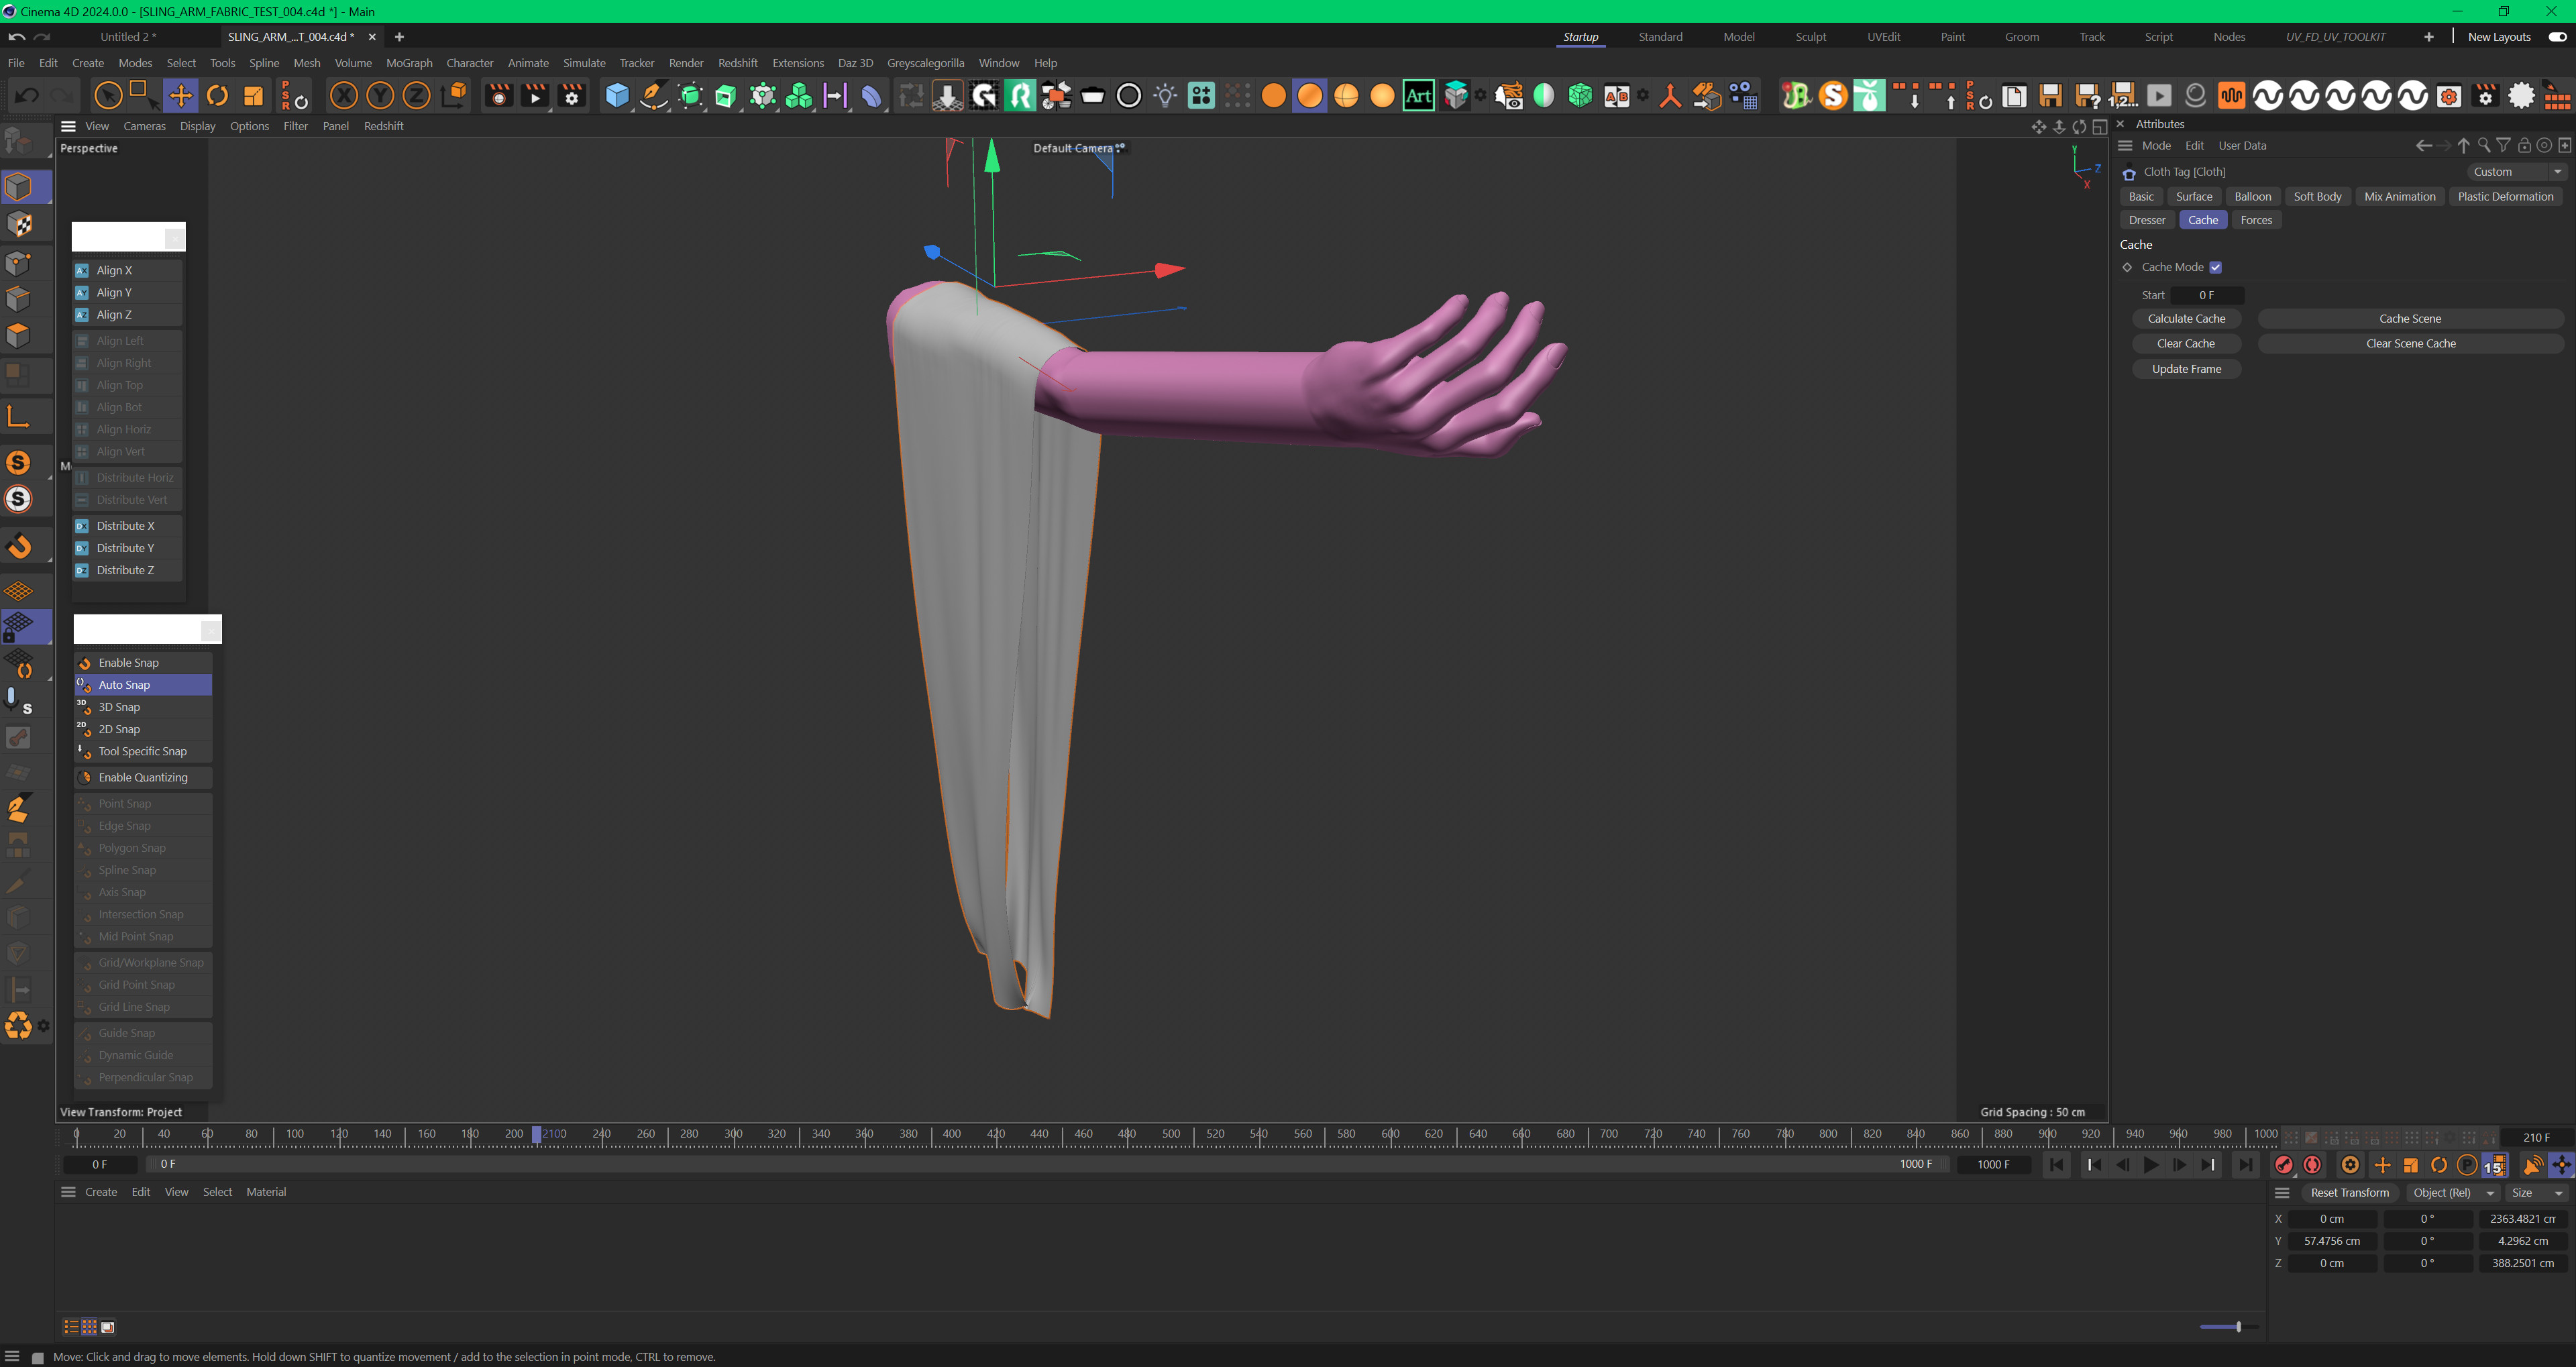The width and height of the screenshot is (2576, 1367).
Task: Click the Start frame input field
Action: pos(2206,295)
